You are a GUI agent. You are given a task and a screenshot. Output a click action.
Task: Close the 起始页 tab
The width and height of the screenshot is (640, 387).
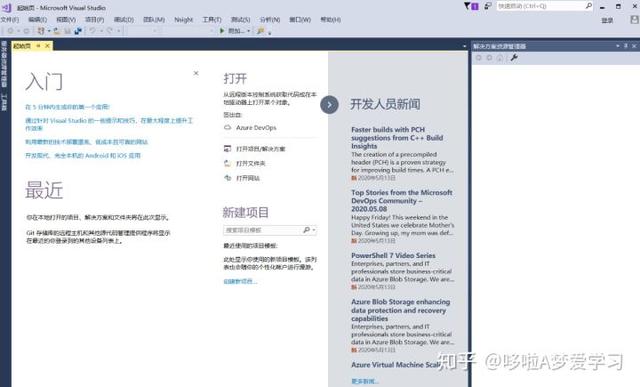pos(47,46)
